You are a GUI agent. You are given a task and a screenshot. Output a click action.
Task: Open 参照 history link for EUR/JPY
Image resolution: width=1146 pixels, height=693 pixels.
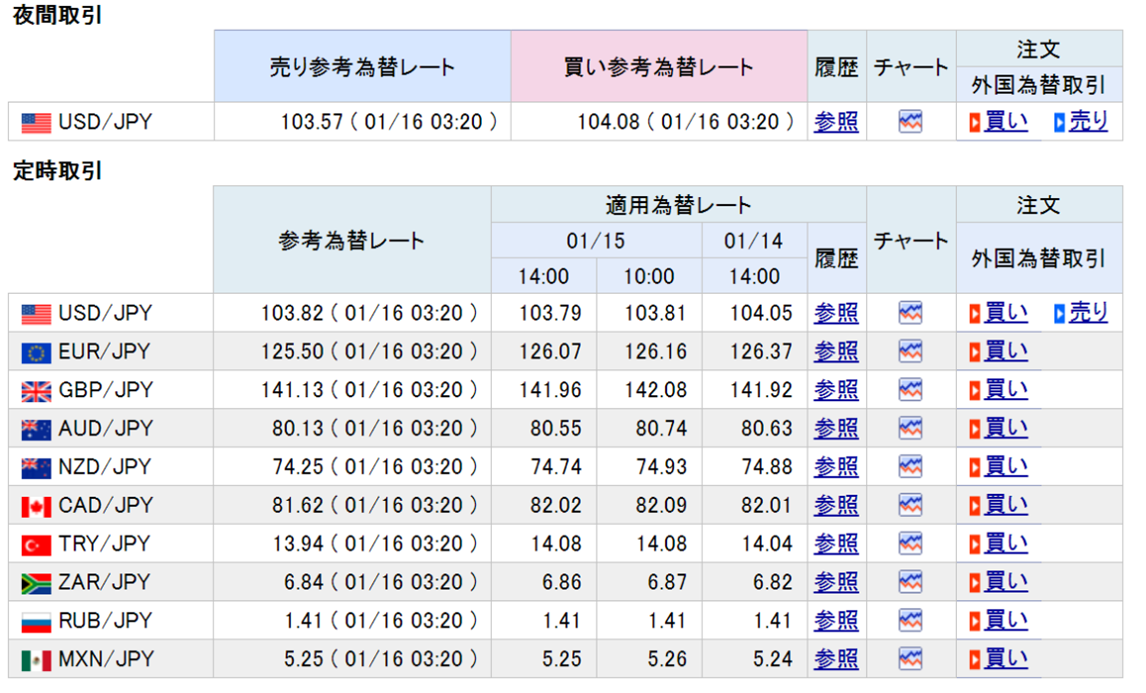836,352
